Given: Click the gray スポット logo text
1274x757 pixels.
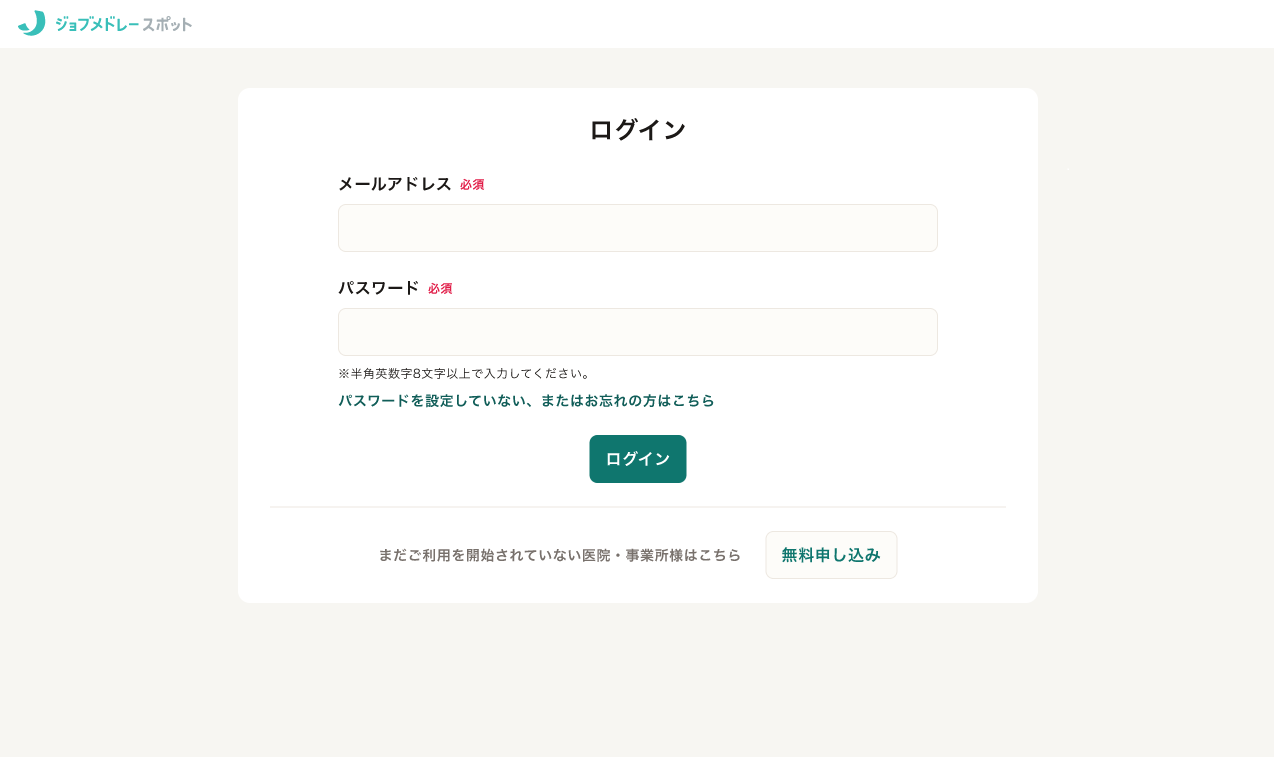Looking at the screenshot, I should (167, 24).
